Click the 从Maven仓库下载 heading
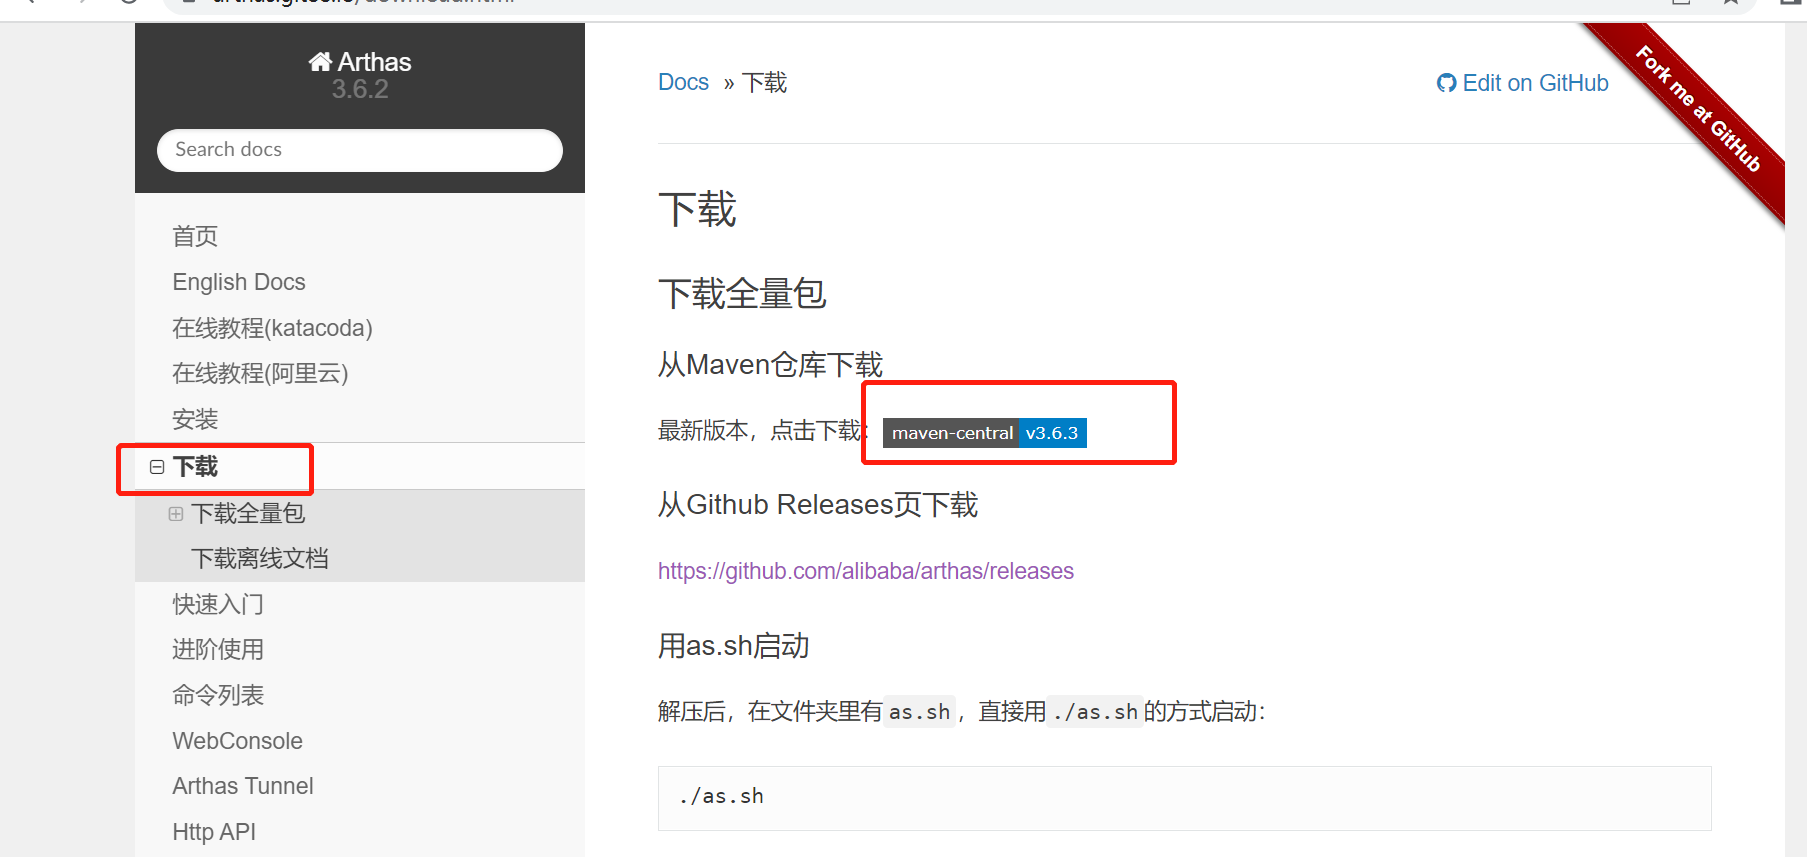Viewport: 1807px width, 857px height. click(770, 365)
